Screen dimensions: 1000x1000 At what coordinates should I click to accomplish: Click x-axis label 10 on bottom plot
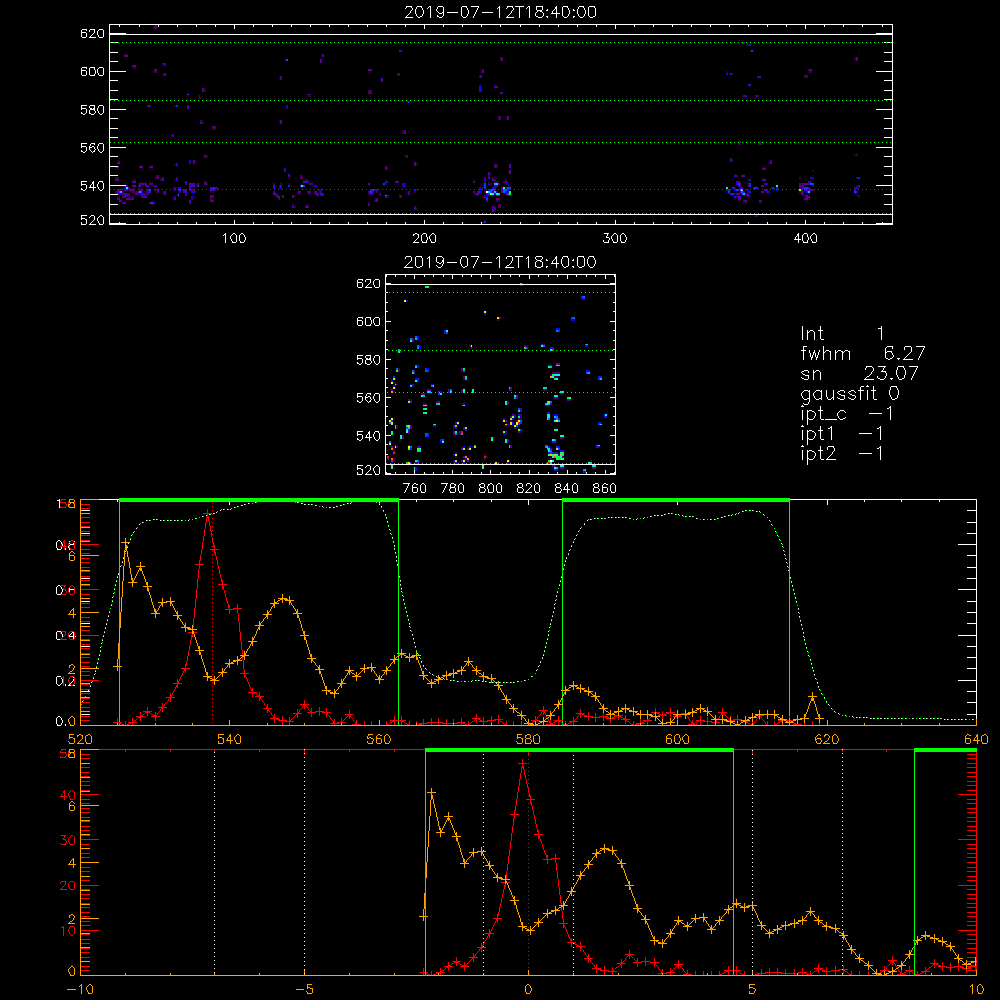[976, 989]
